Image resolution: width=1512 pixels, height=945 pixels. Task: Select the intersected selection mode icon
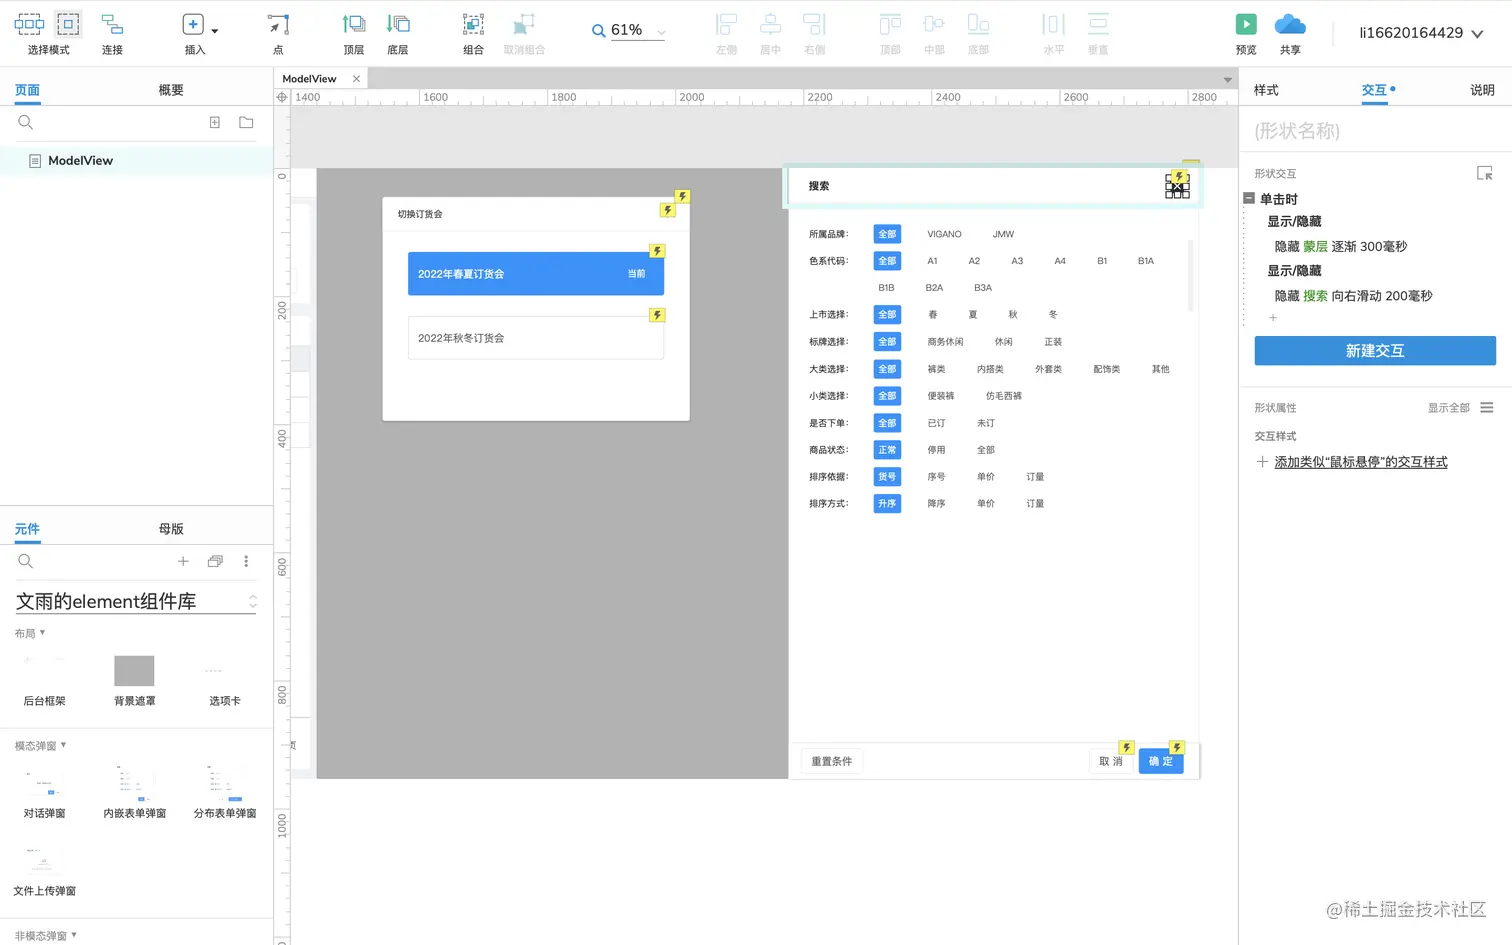29,24
